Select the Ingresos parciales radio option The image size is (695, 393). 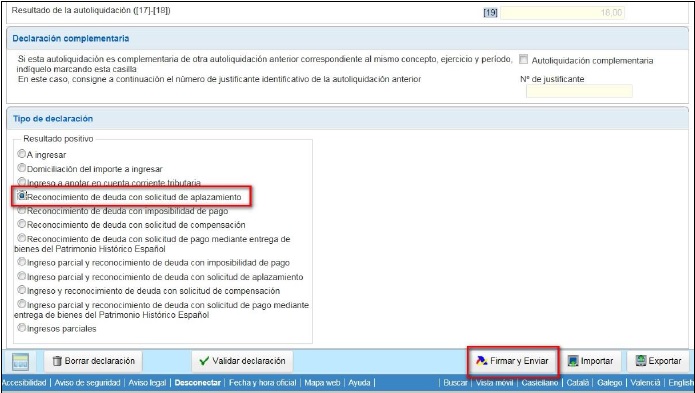21,328
